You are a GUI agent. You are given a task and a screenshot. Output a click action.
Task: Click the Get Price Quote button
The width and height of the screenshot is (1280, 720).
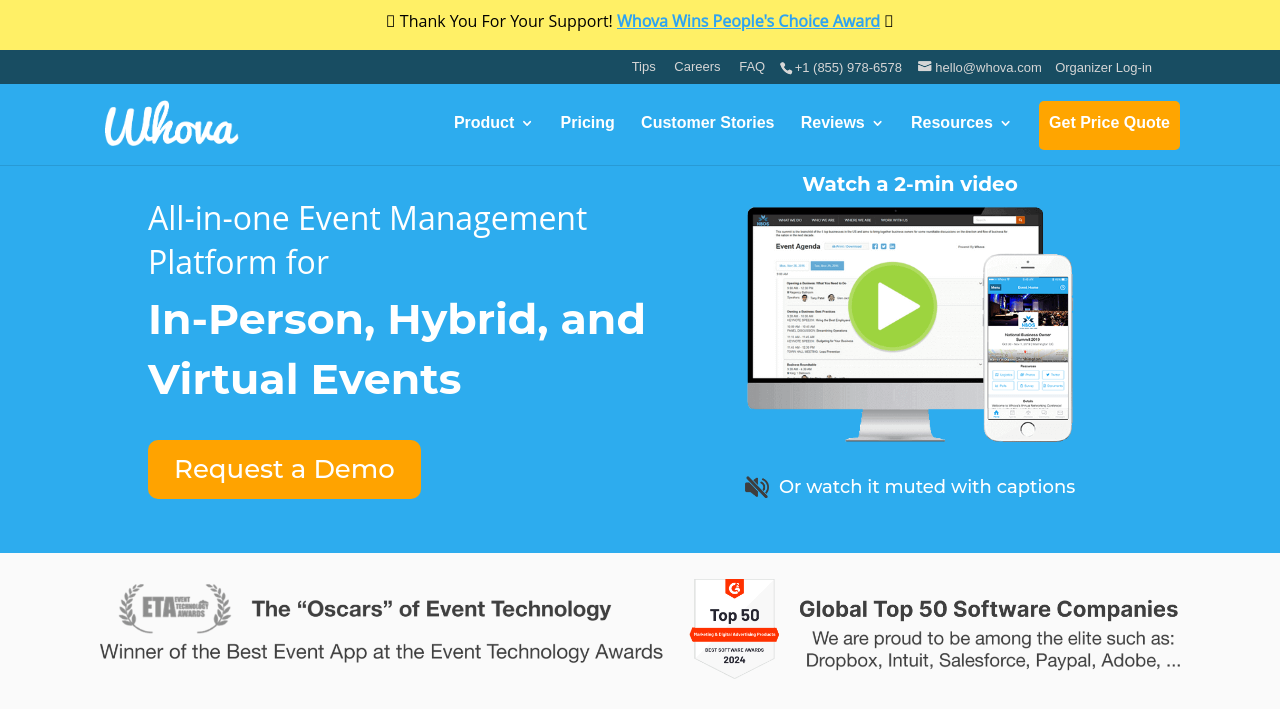coord(1109,124)
